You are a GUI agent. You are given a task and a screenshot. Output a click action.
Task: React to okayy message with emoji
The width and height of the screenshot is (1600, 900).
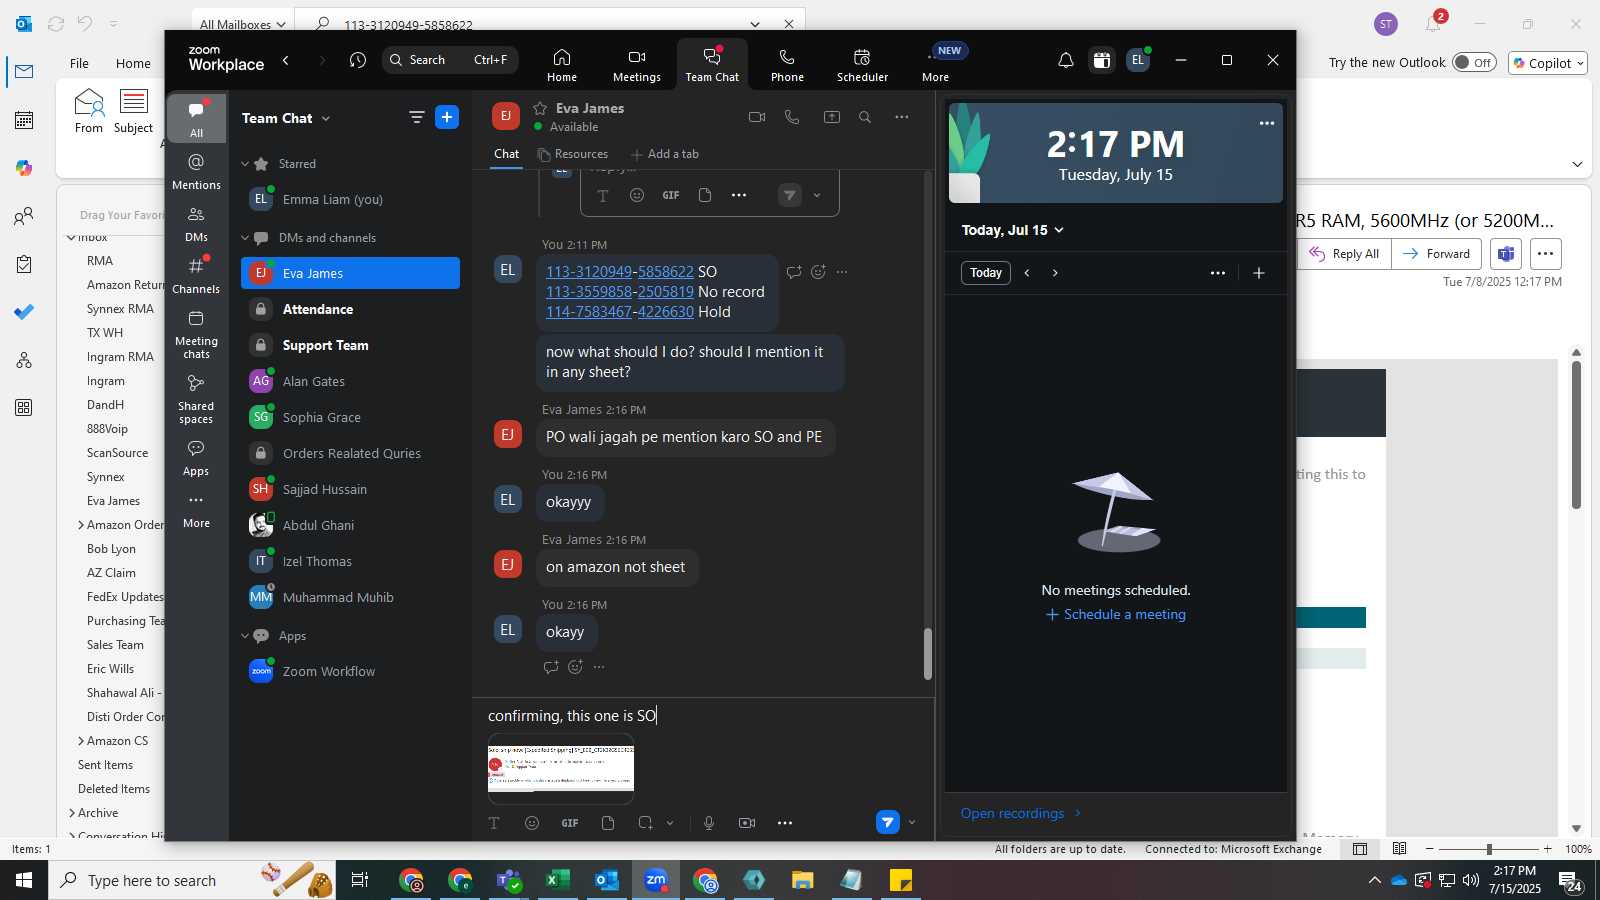pos(575,667)
